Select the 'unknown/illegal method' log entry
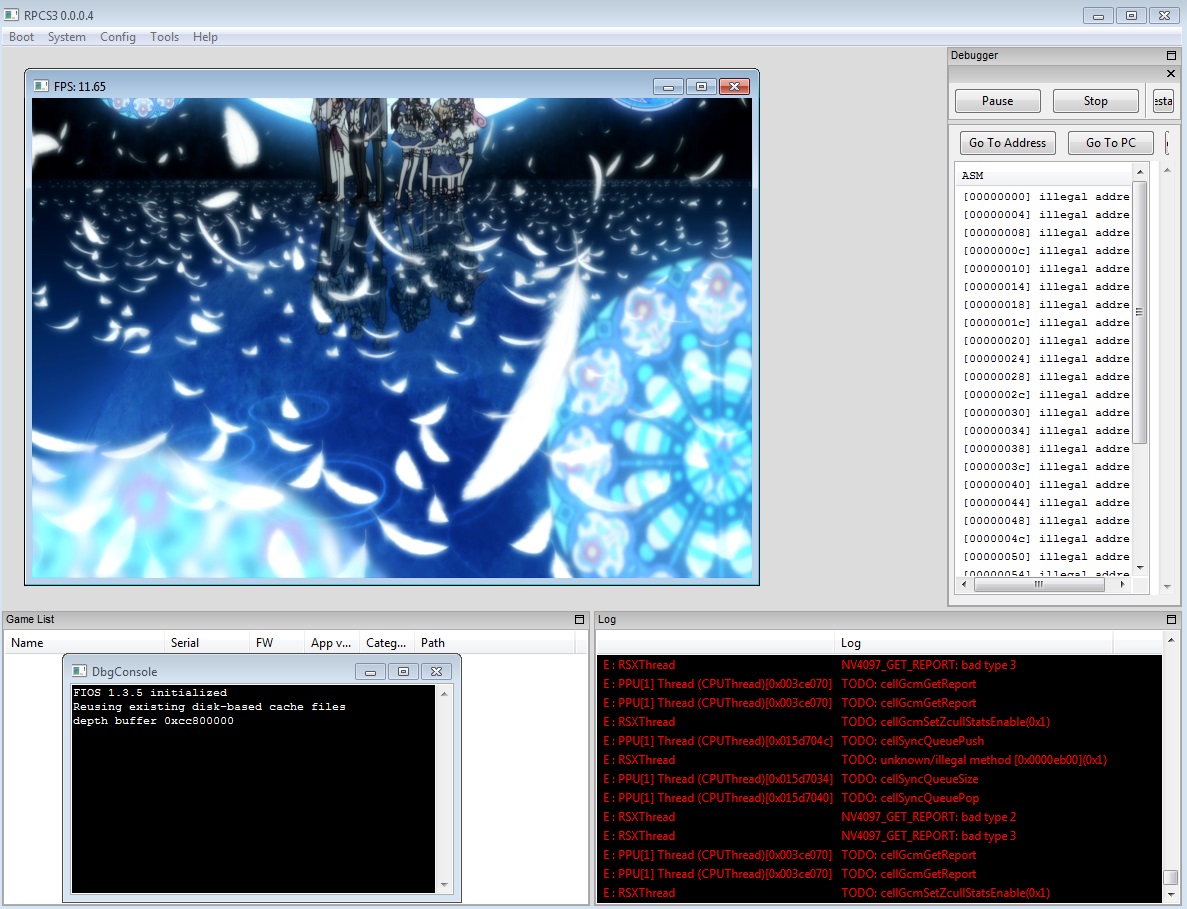 [x=879, y=760]
